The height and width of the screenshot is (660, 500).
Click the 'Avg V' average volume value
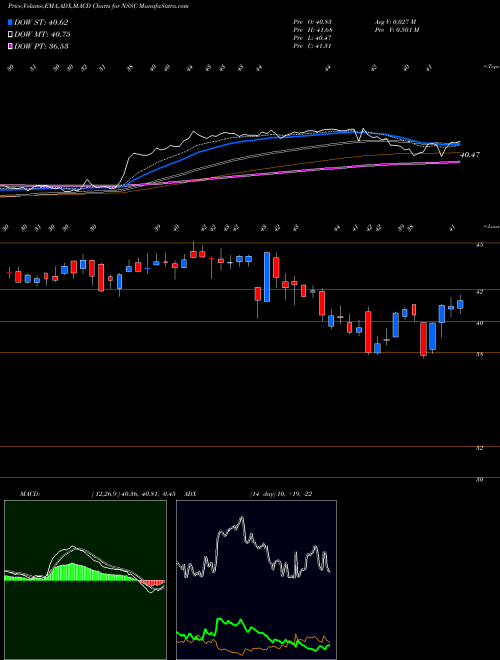pyautogui.click(x=395, y=22)
